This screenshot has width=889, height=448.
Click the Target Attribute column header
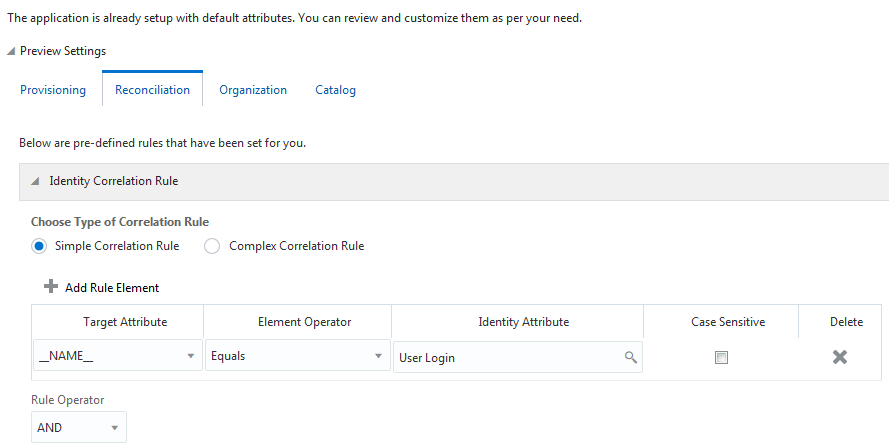click(118, 322)
